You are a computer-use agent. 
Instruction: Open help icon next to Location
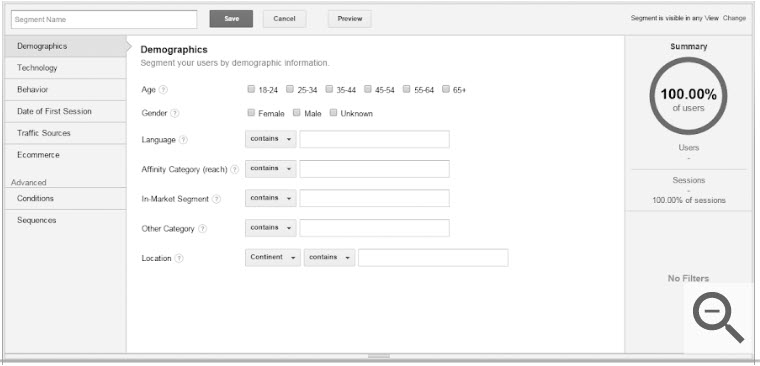(179, 258)
